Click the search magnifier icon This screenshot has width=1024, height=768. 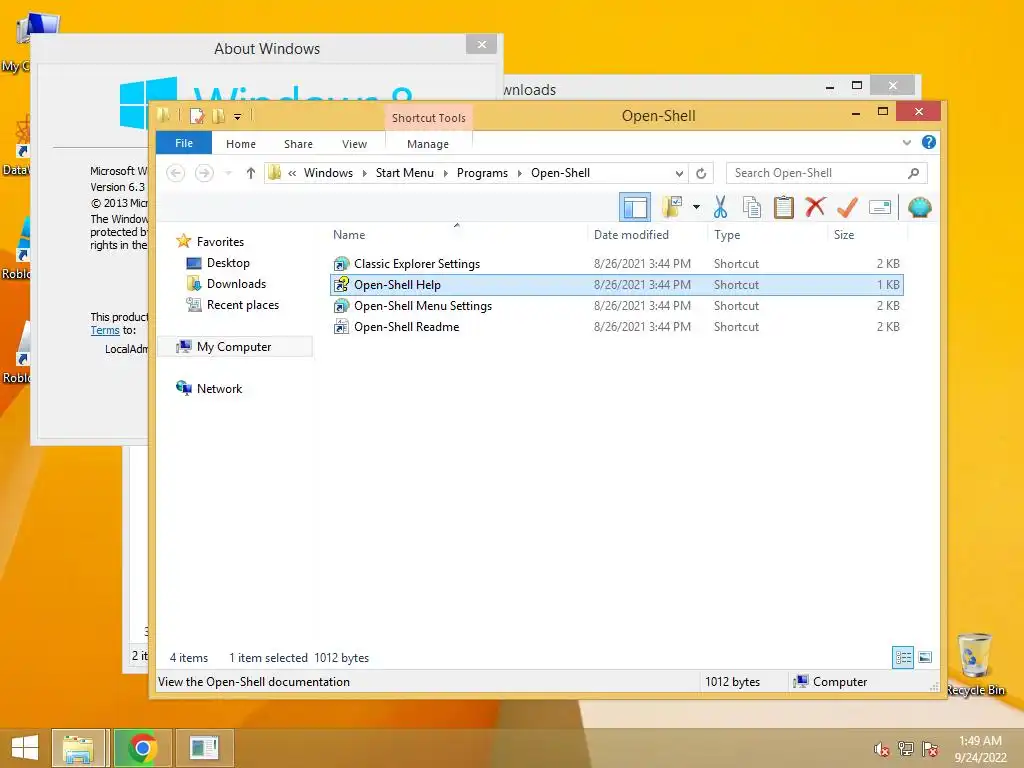(x=914, y=173)
